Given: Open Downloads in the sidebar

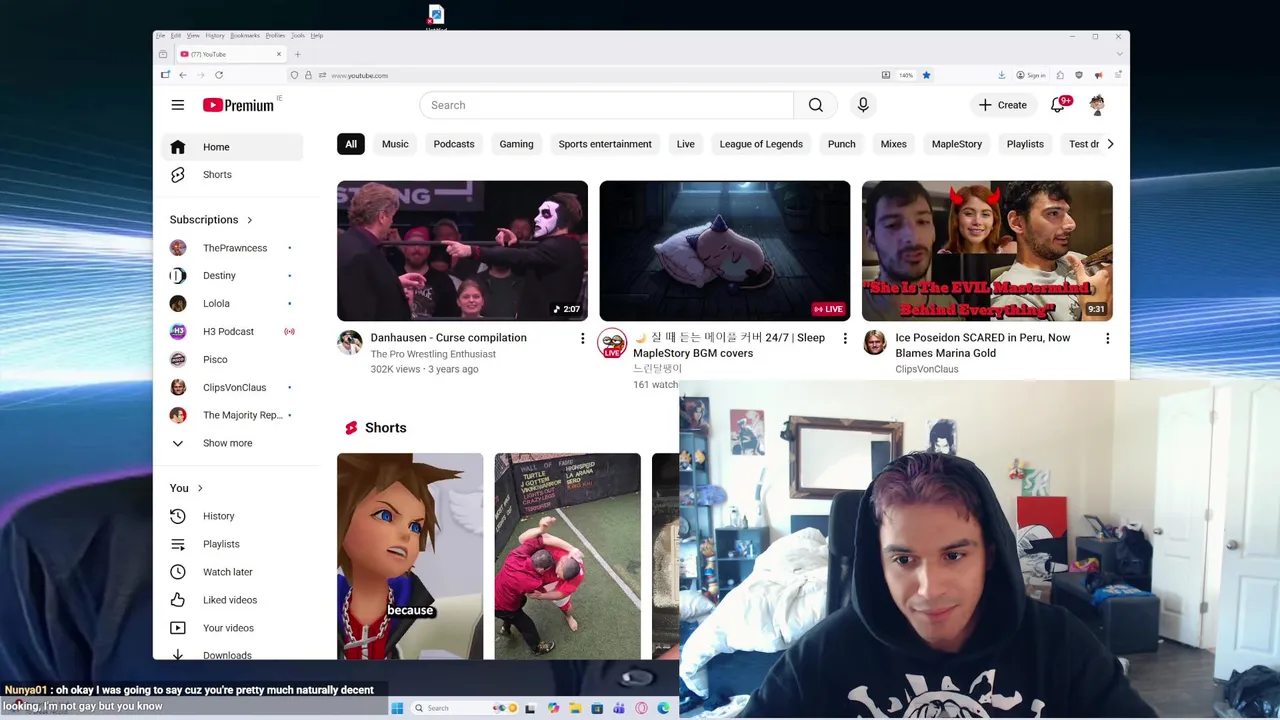Looking at the screenshot, I should click(232, 655).
